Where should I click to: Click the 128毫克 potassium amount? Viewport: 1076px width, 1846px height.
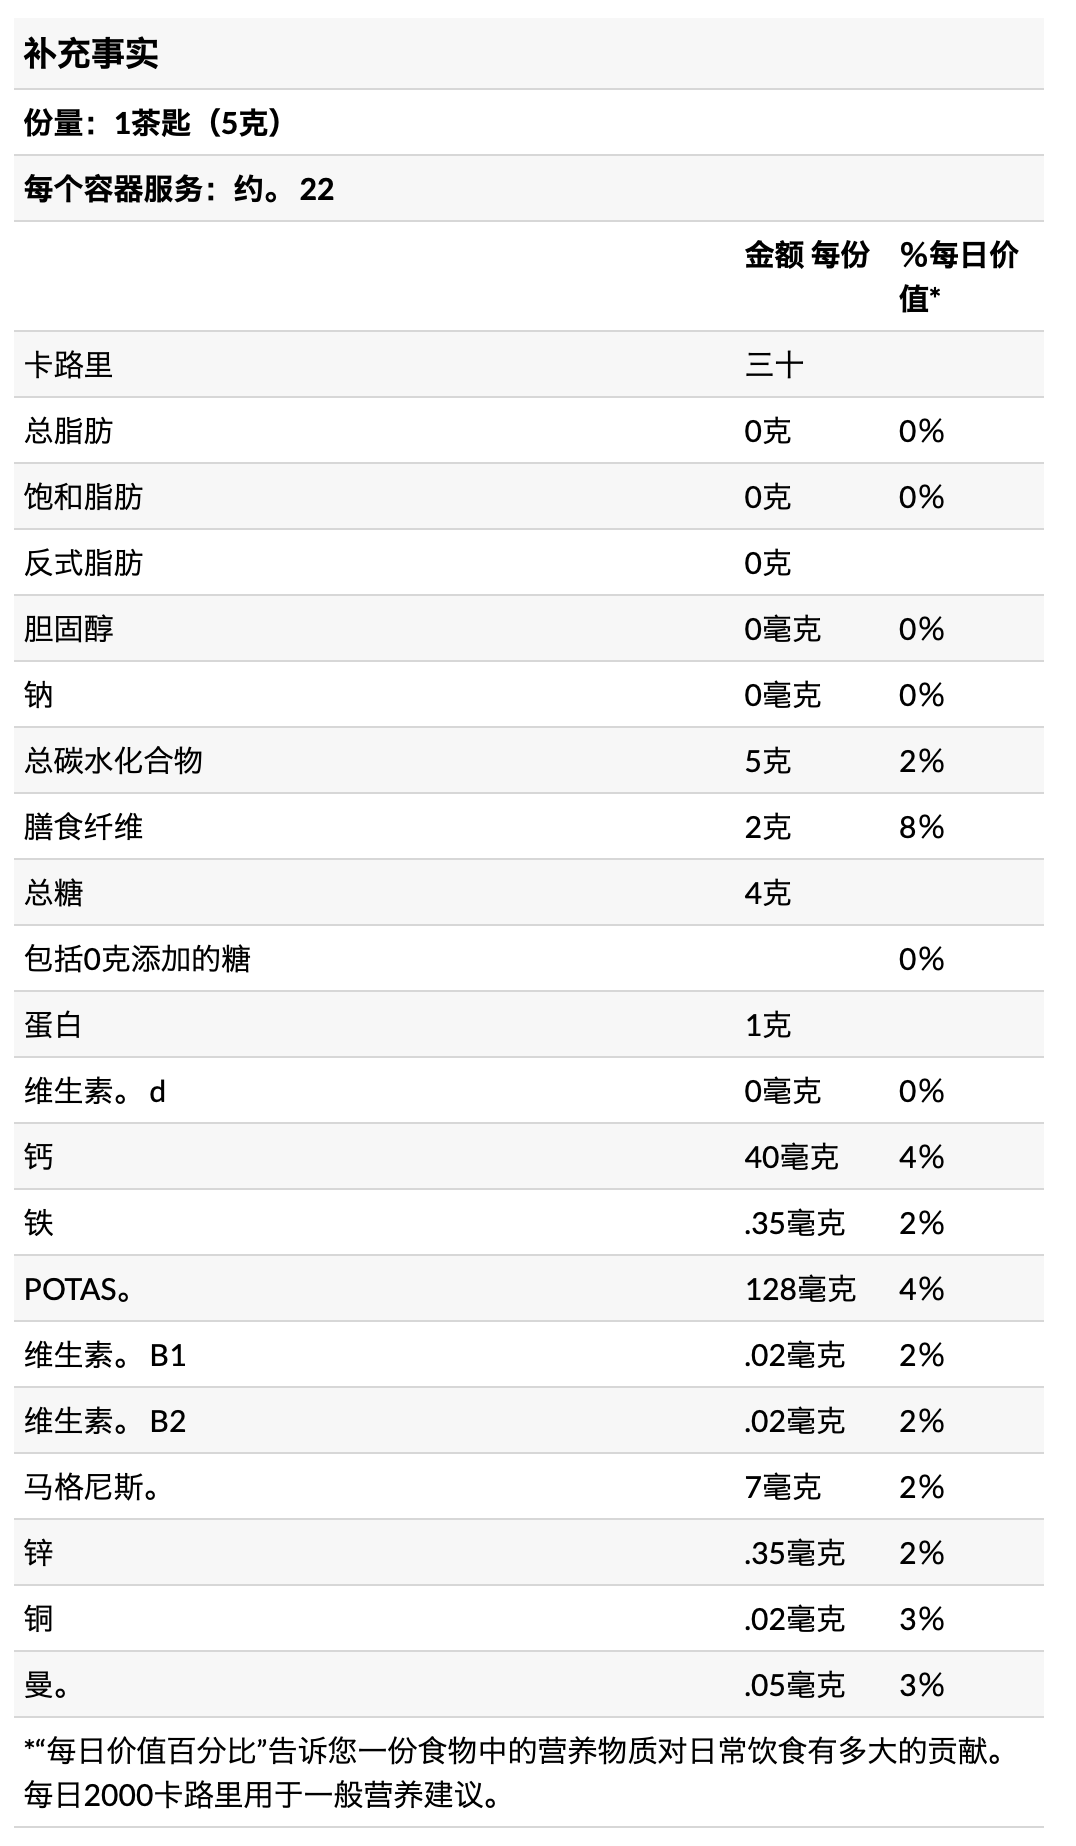pyautogui.click(x=800, y=1289)
